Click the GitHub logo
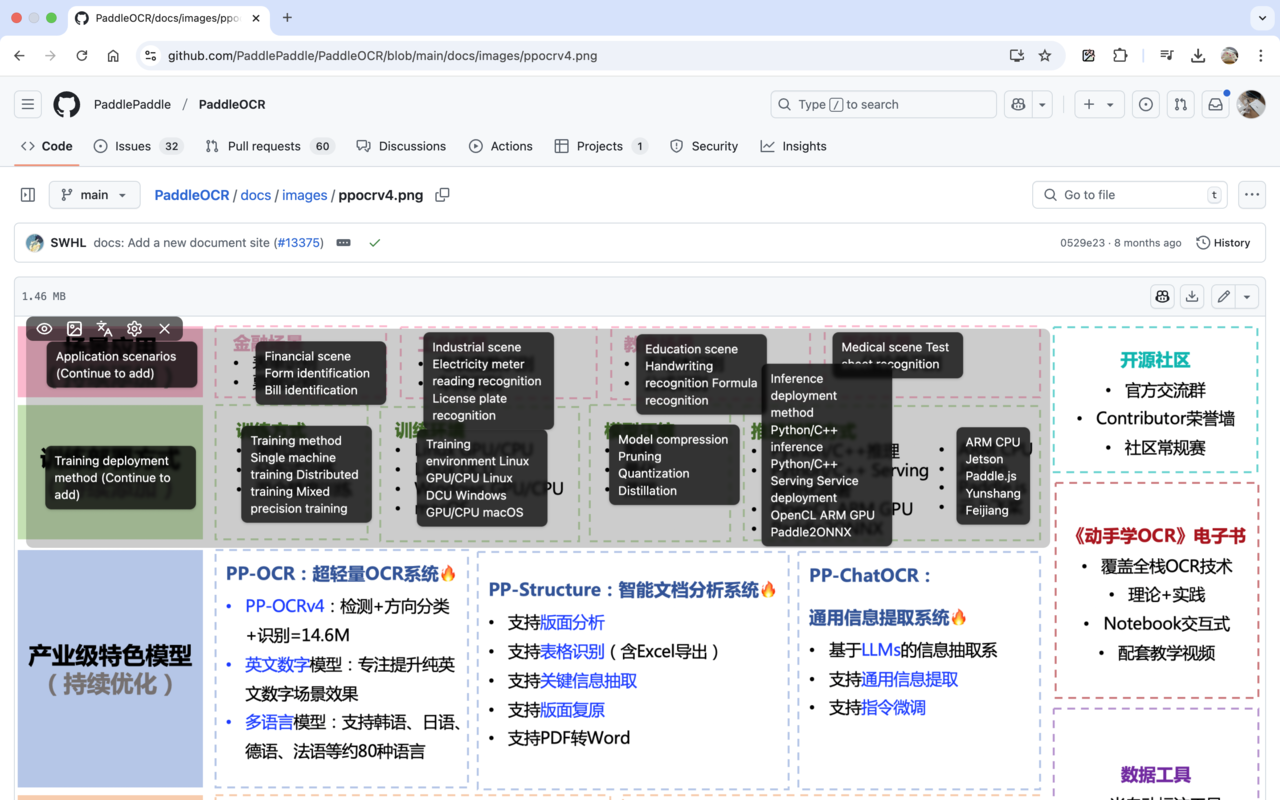1280x800 pixels. tap(66, 104)
